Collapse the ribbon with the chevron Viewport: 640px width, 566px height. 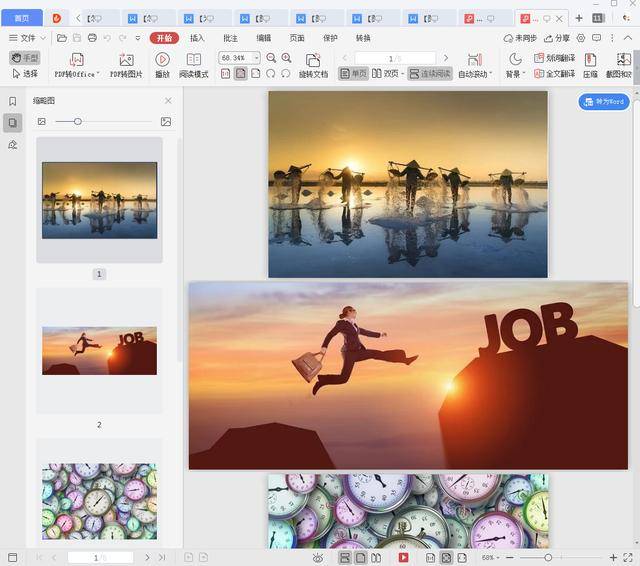[x=628, y=38]
